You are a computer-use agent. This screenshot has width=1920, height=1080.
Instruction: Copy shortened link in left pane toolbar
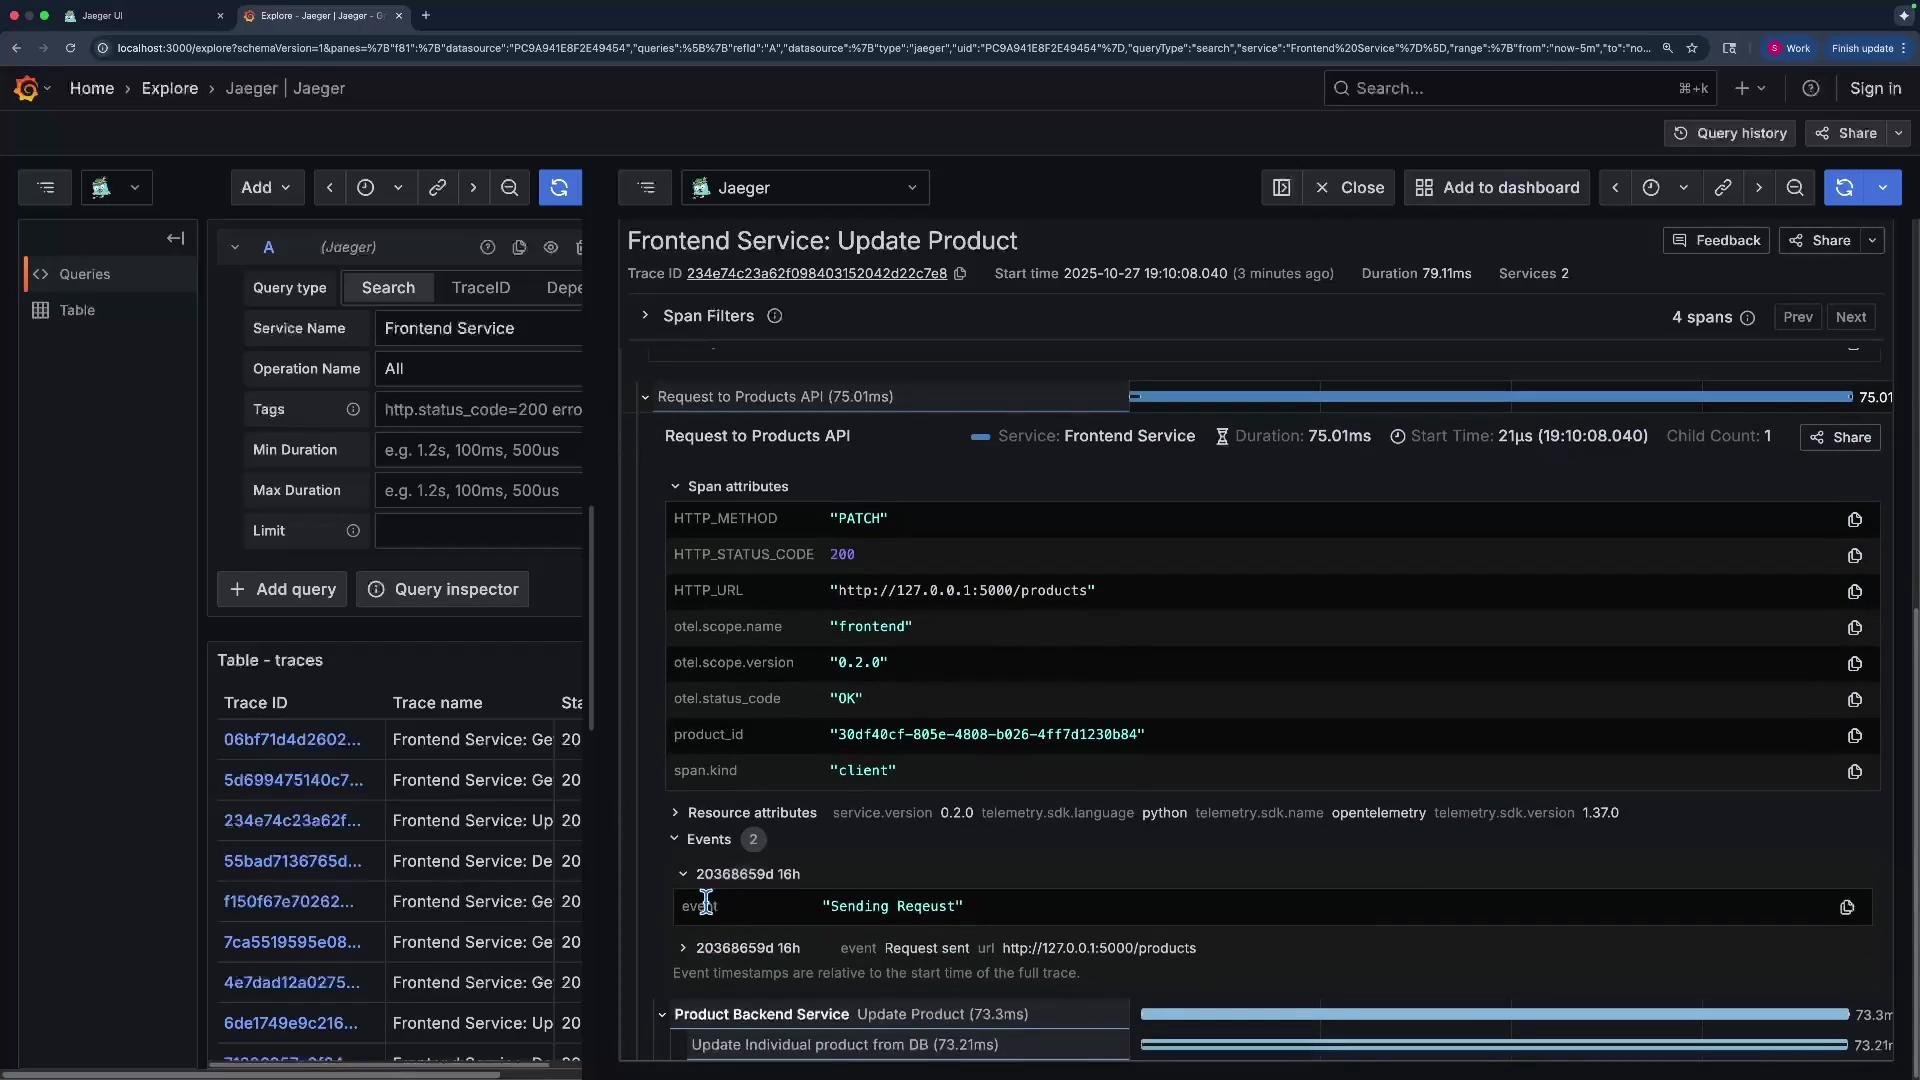(x=437, y=188)
